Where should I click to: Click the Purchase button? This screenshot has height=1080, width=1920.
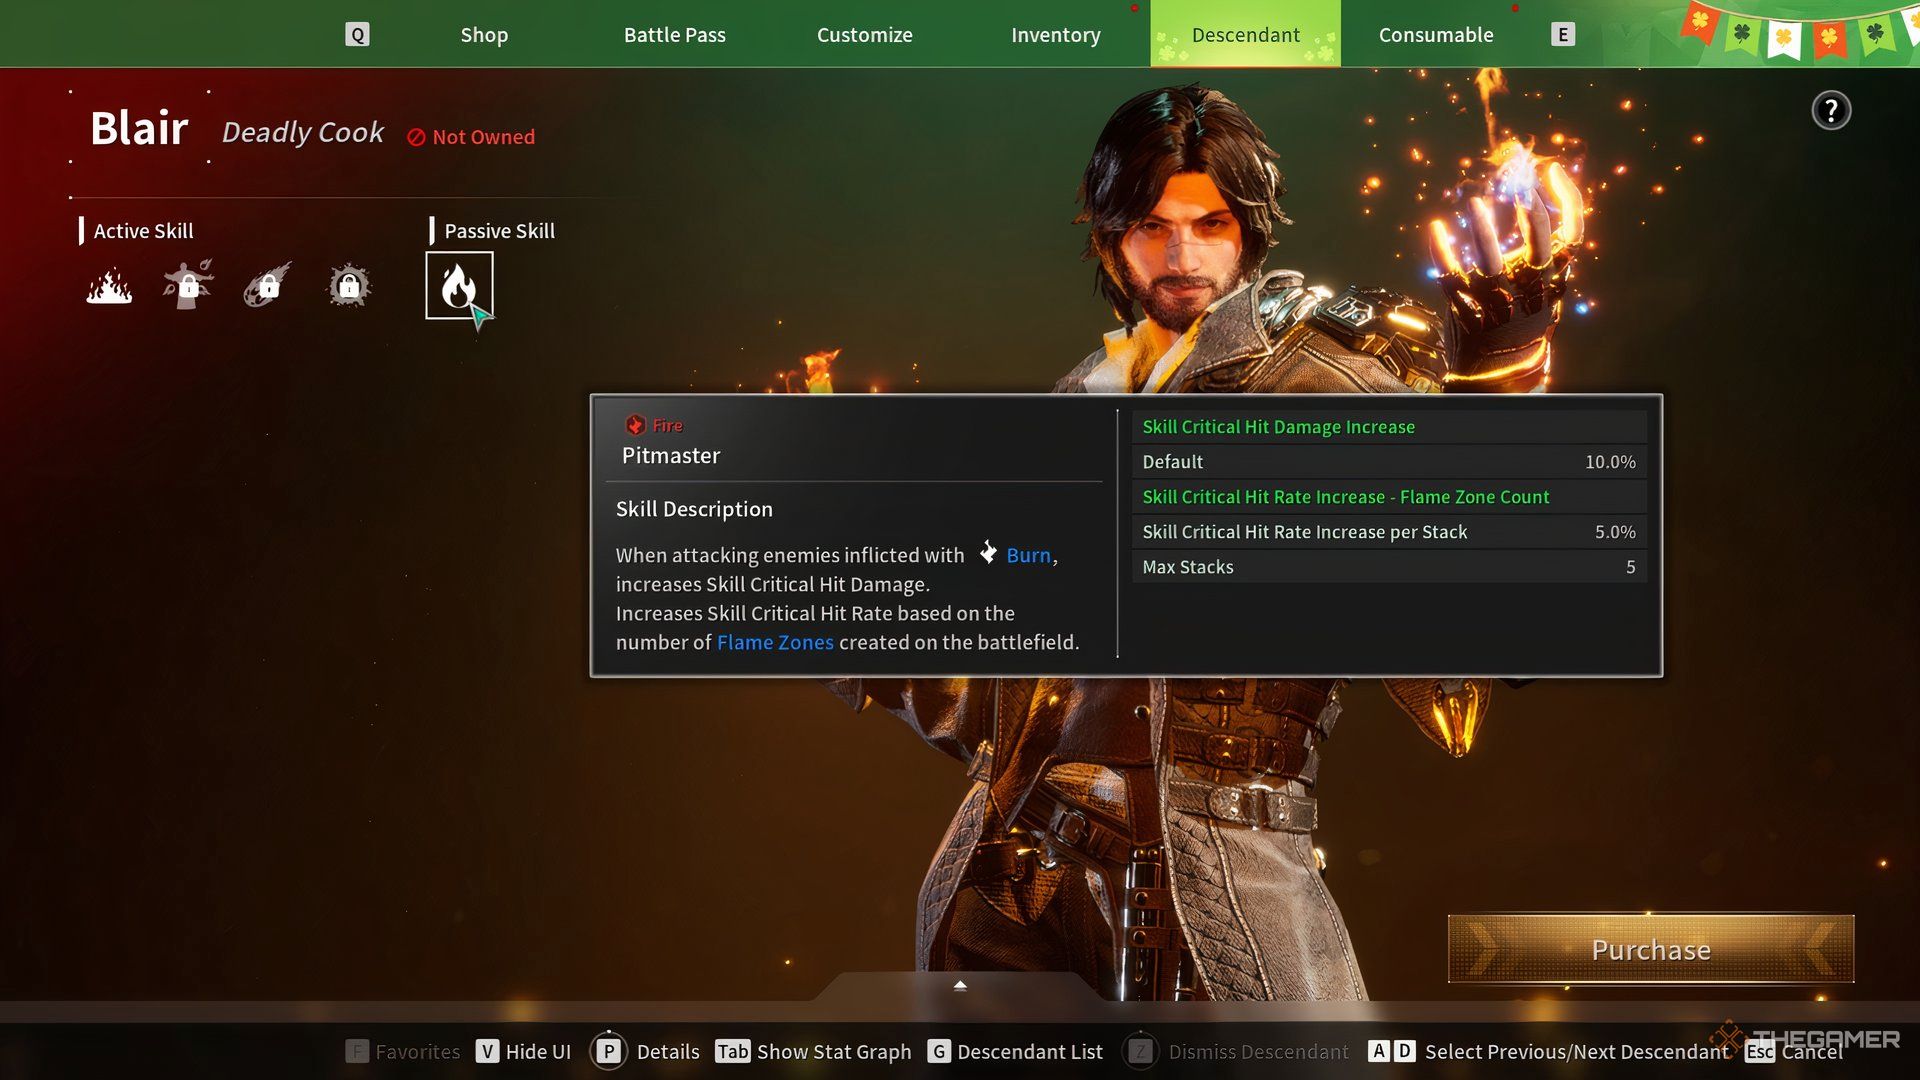(x=1651, y=949)
